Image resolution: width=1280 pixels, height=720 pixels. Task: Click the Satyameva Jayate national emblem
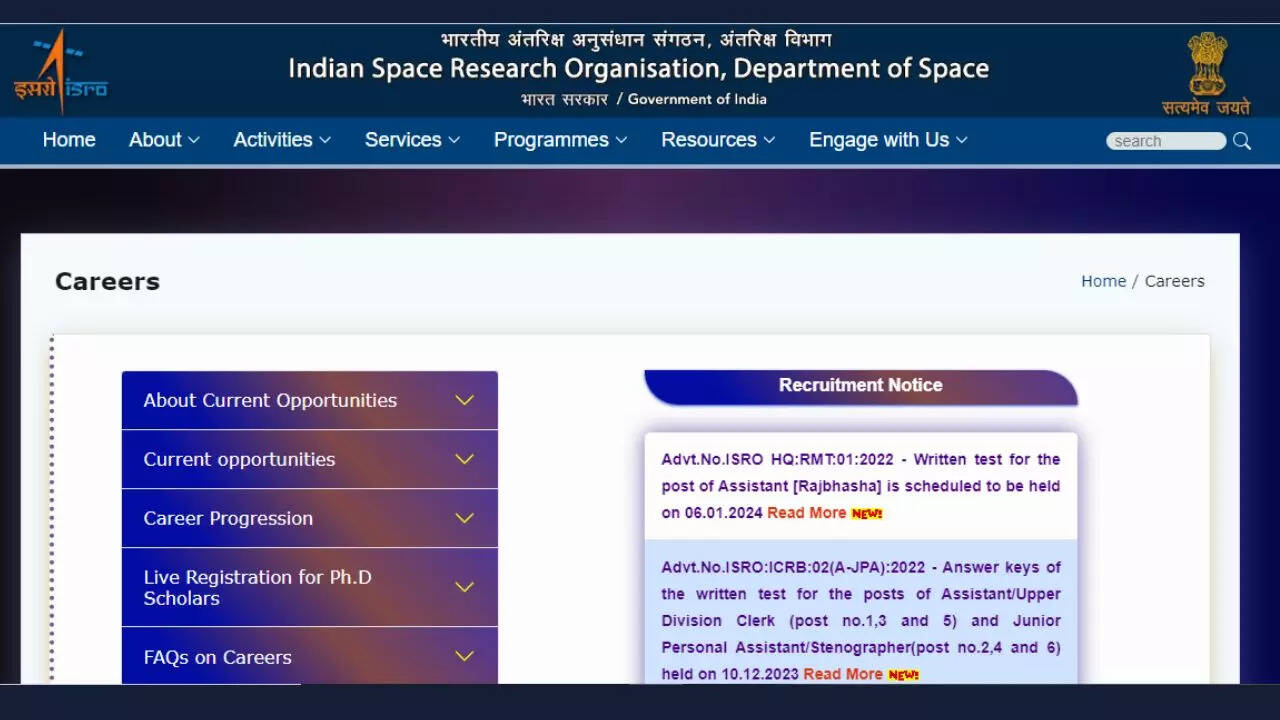pos(1206,72)
